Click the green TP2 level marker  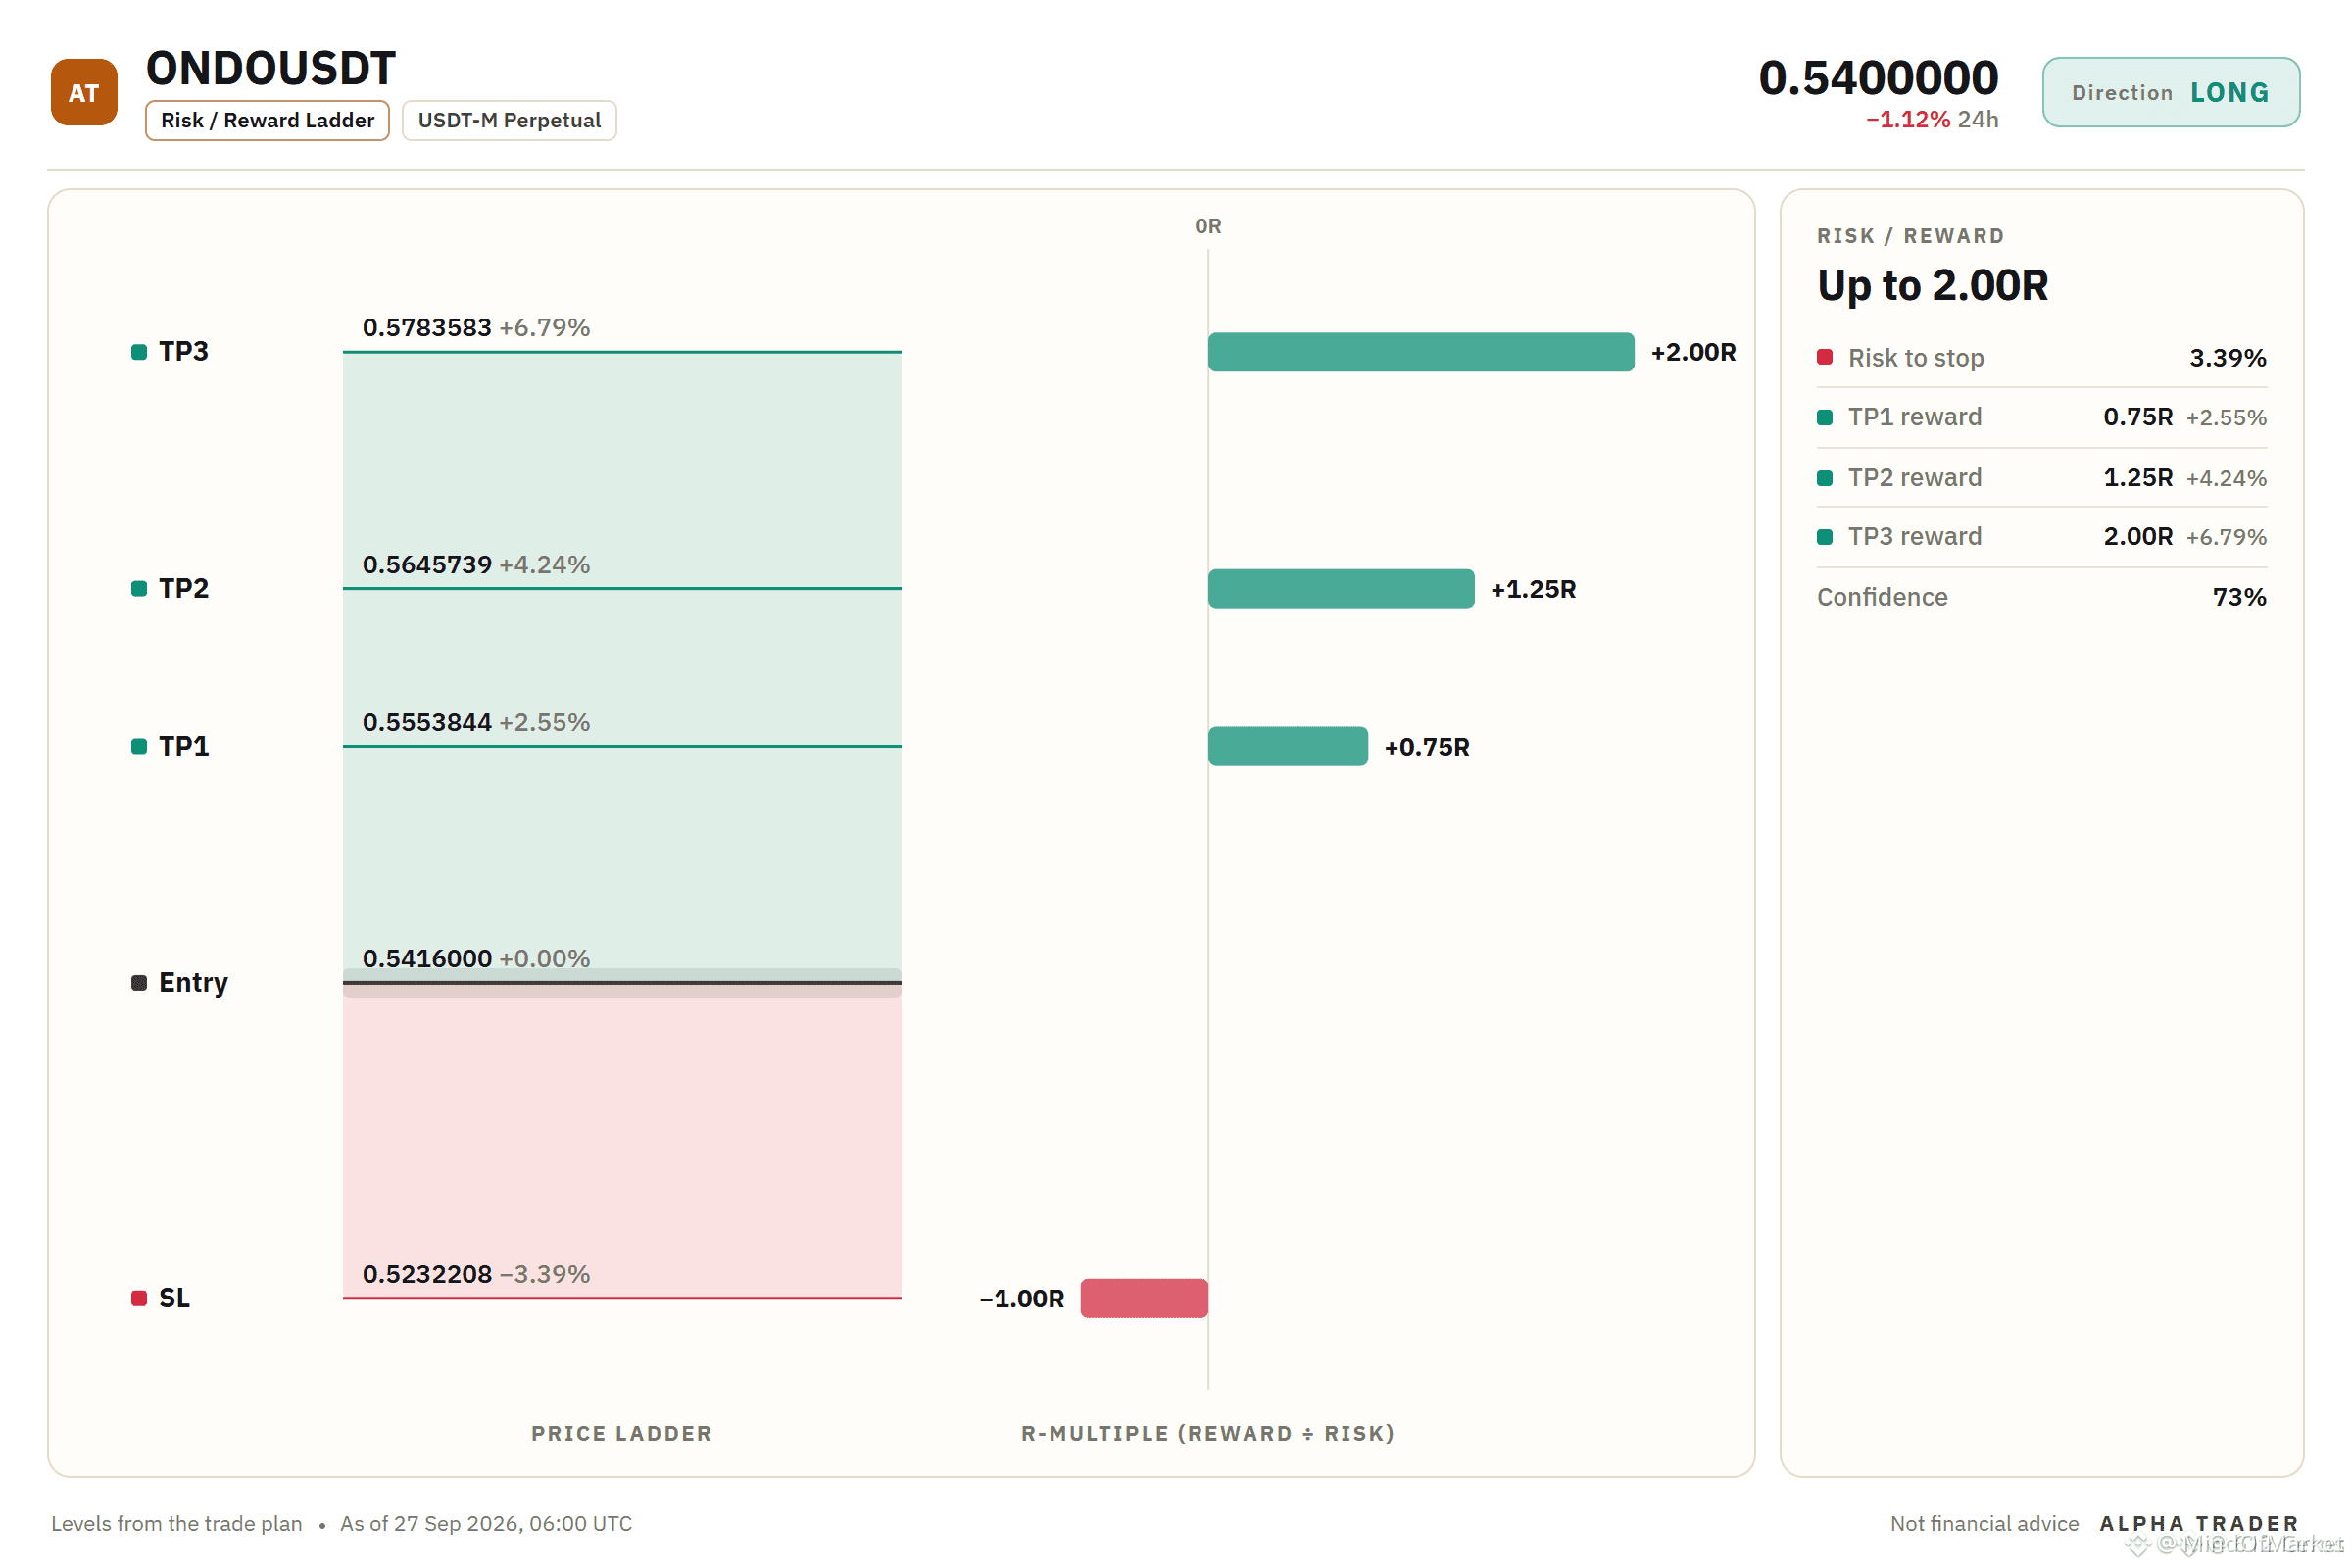(139, 589)
